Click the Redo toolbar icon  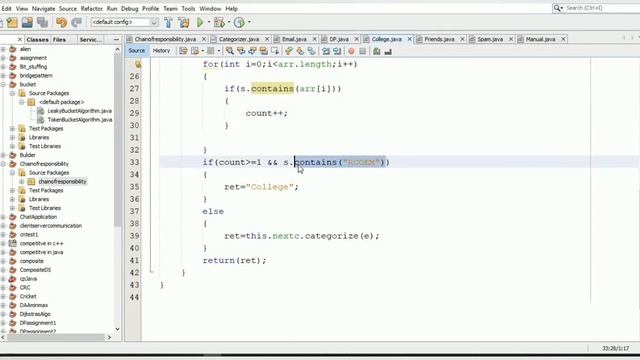[76, 22]
